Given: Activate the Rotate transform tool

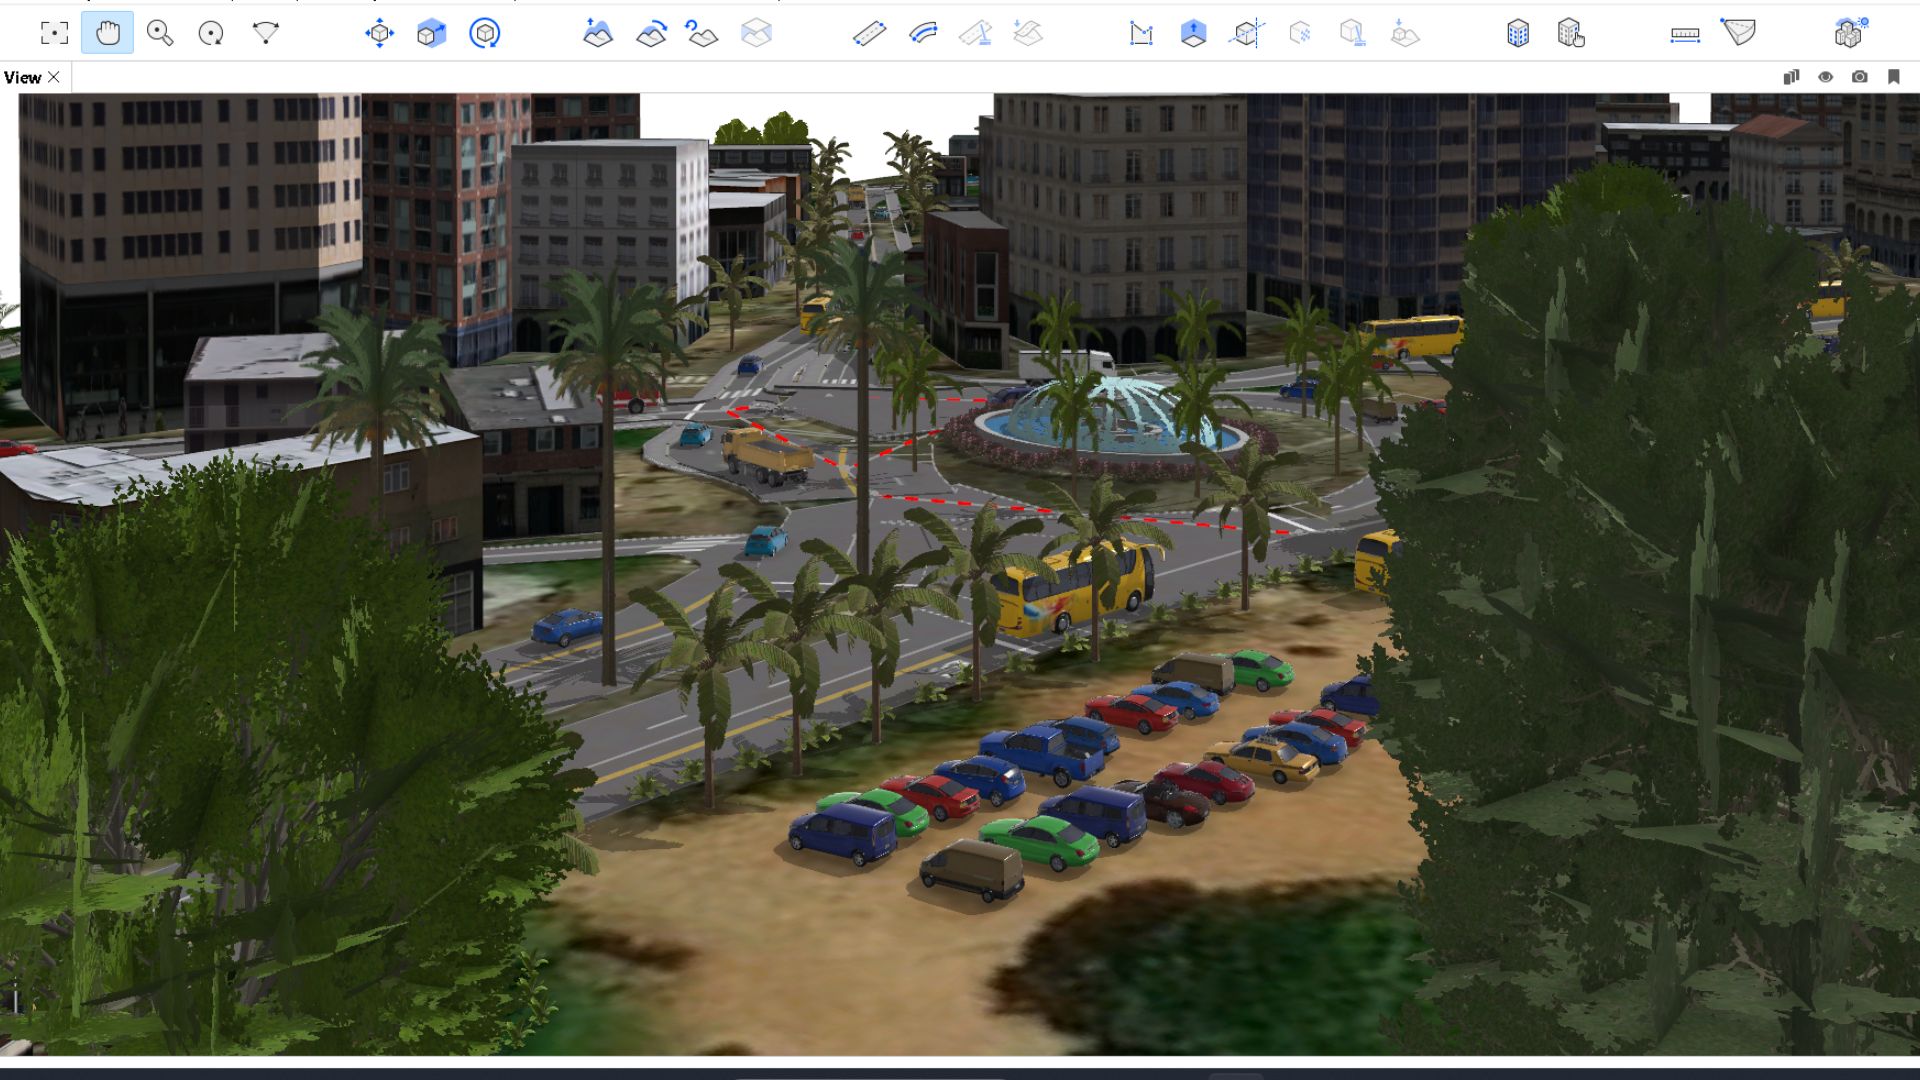Looking at the screenshot, I should tap(485, 33).
